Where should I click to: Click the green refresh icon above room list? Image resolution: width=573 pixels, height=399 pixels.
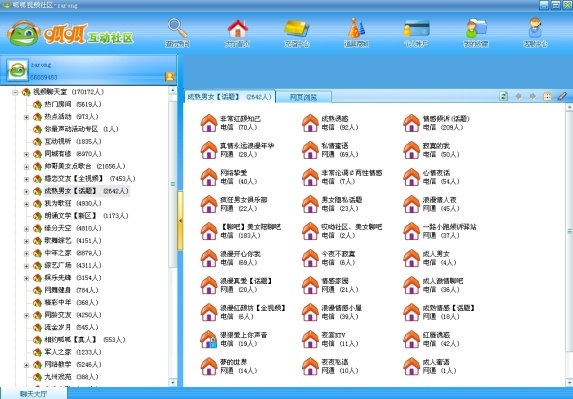504,96
